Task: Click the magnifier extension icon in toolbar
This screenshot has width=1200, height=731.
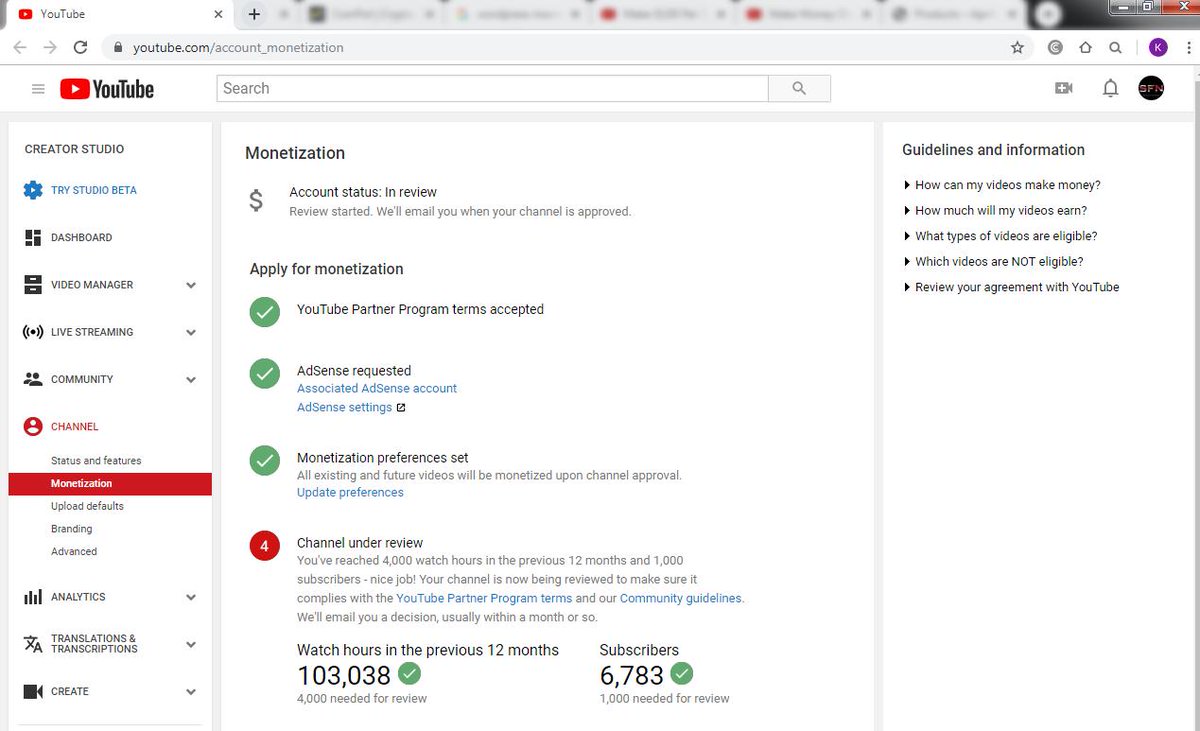Action: coord(1115,47)
